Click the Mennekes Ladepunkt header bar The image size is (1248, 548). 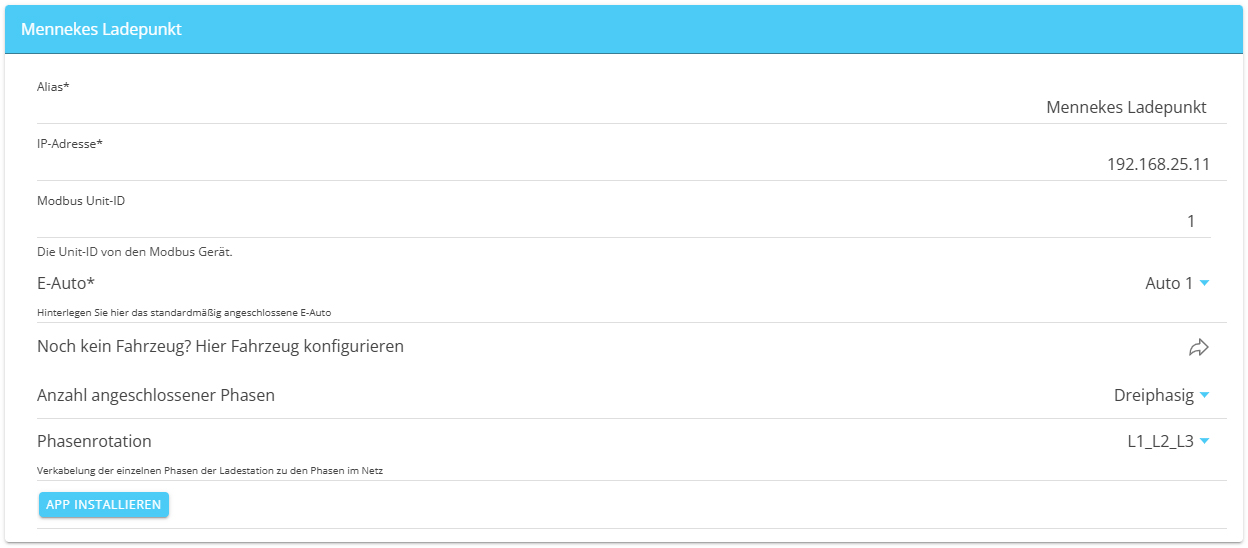tap(624, 29)
